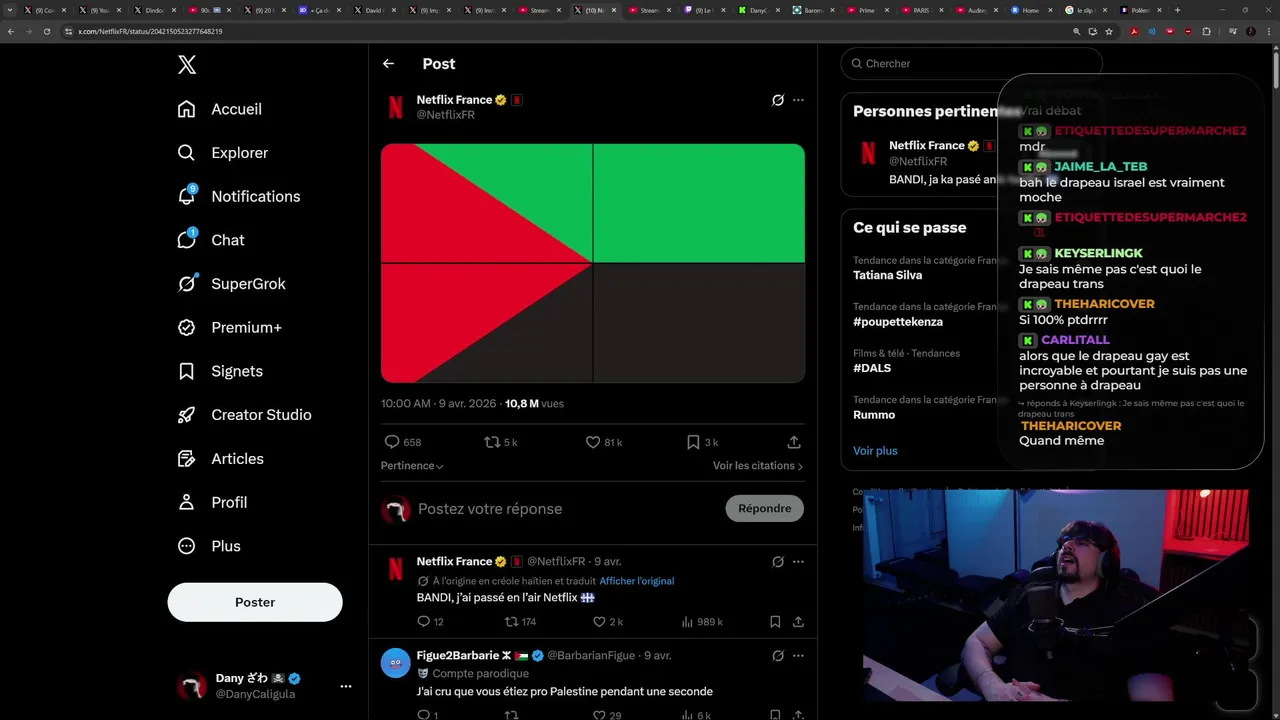
Task: Go to the Profil page
Action: click(212, 502)
